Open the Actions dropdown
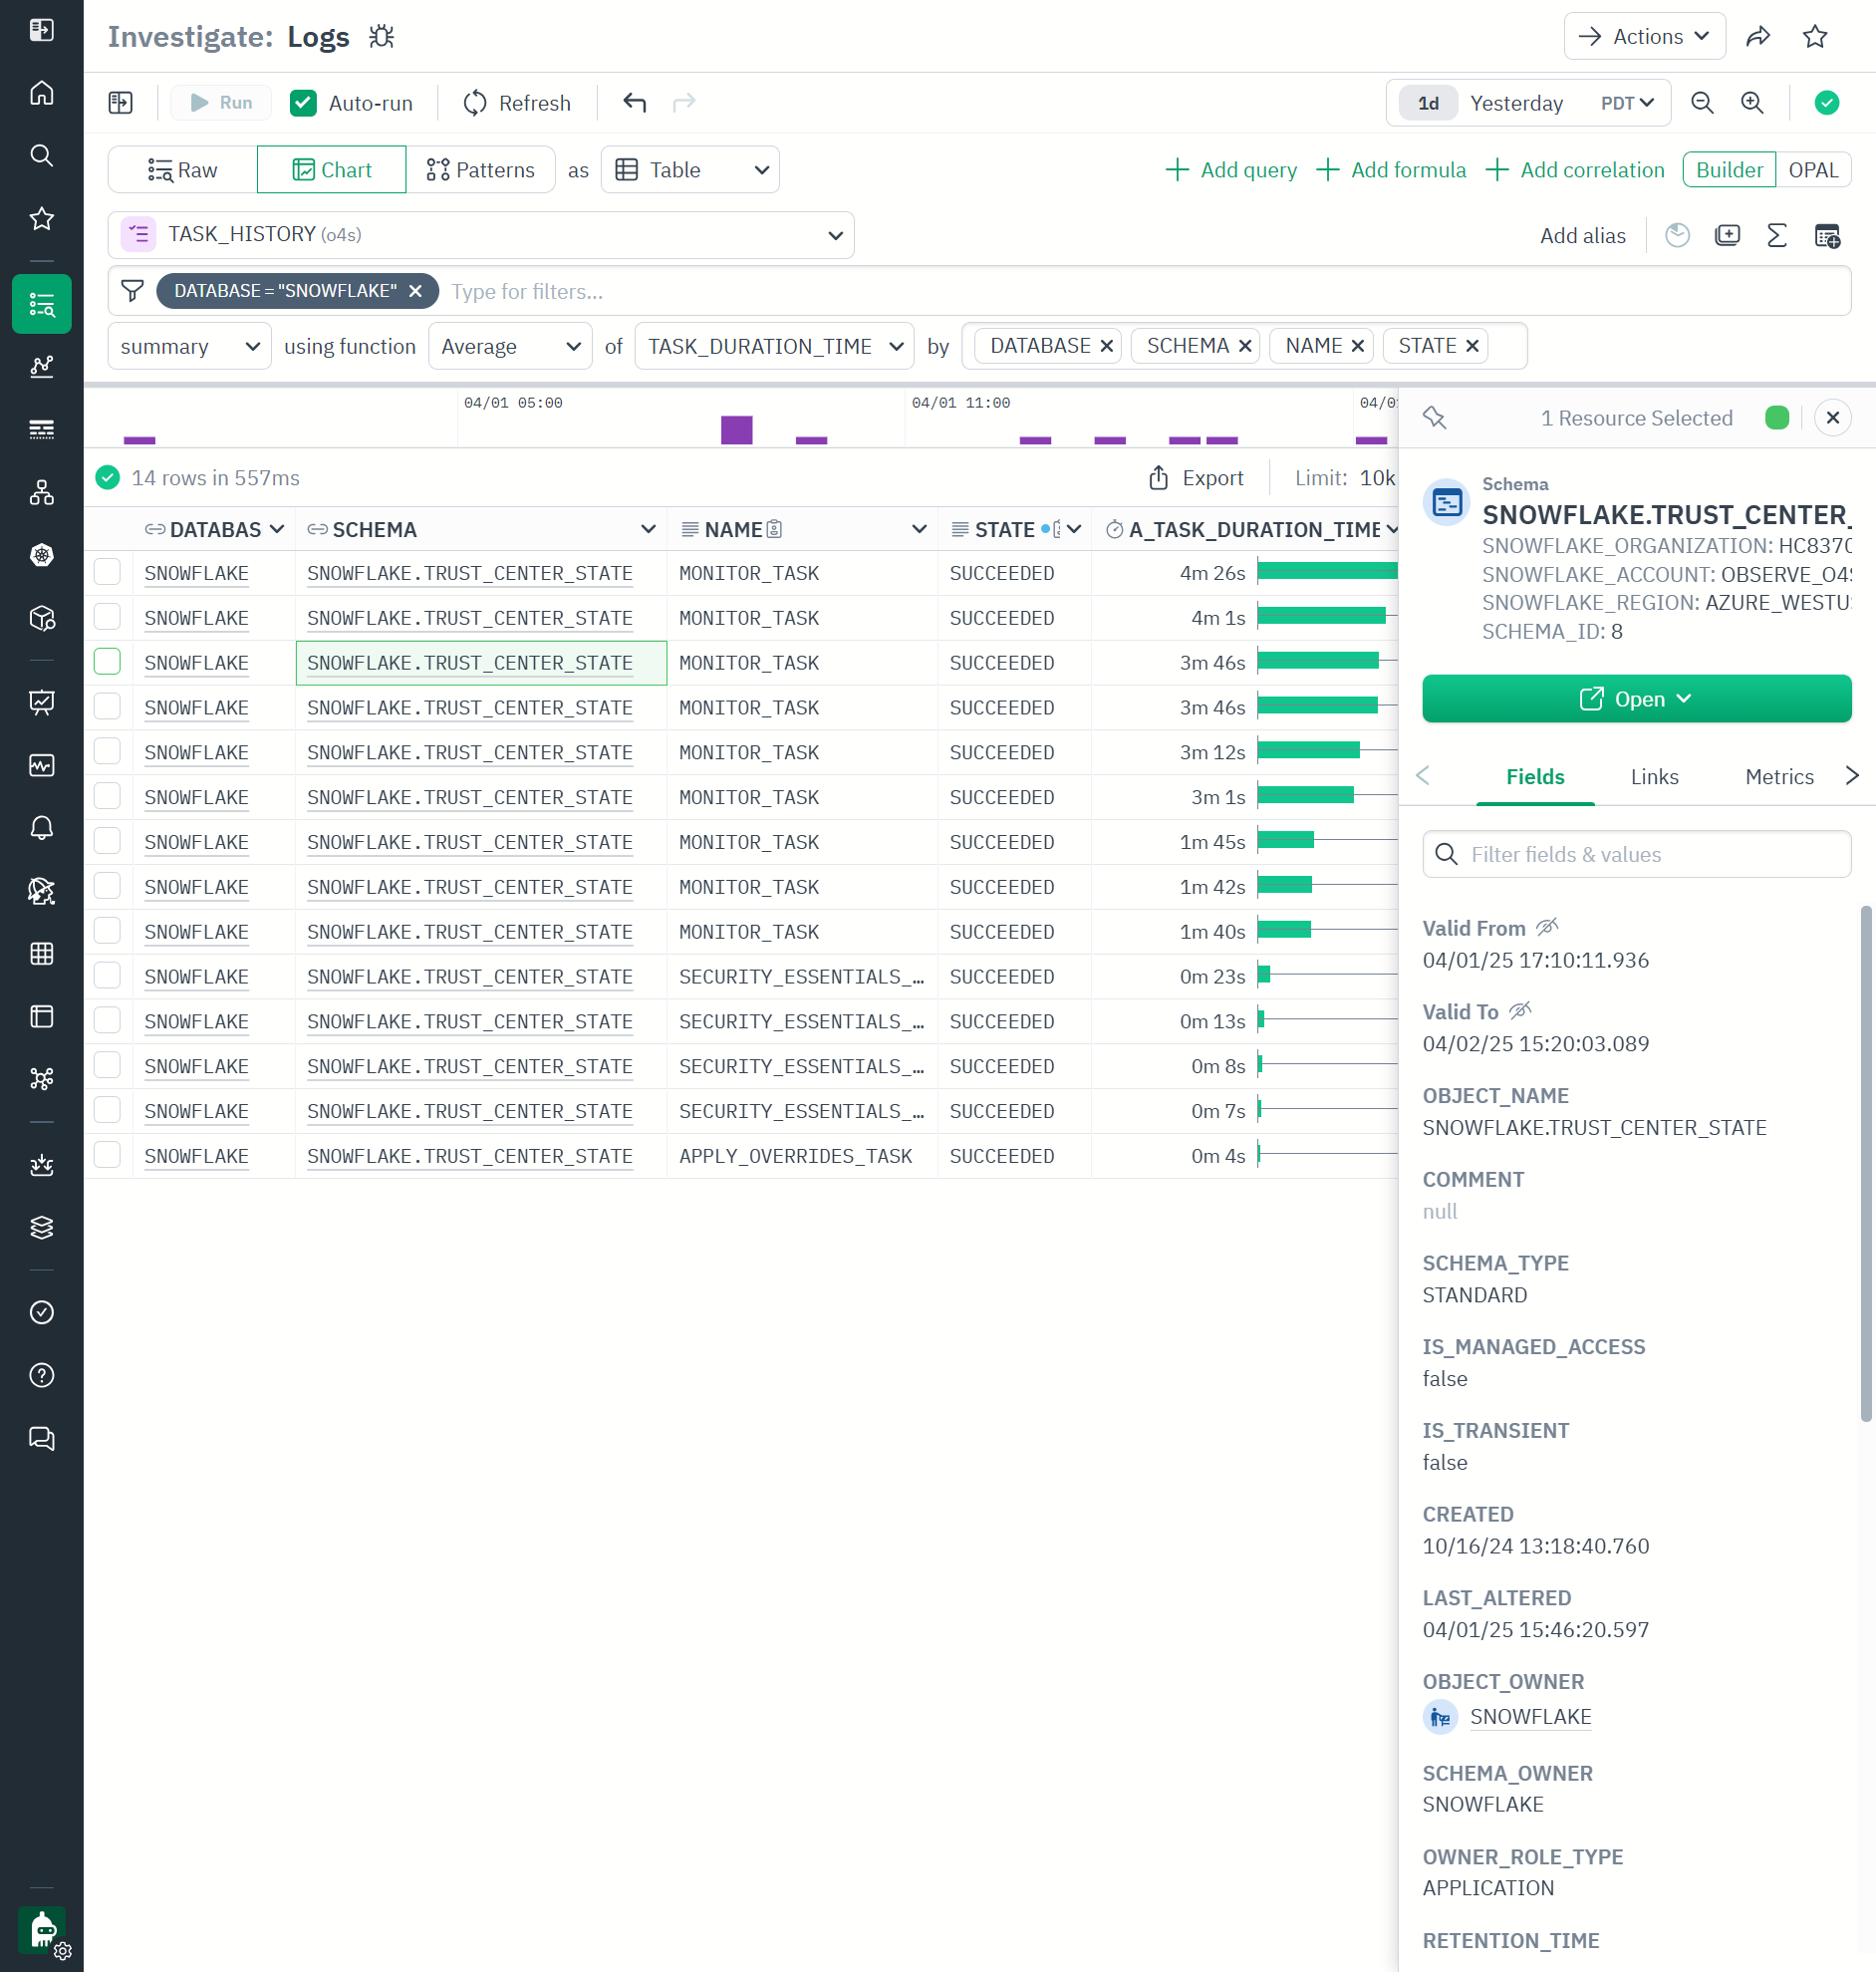Image resolution: width=1876 pixels, height=1972 pixels. pos(1644,37)
